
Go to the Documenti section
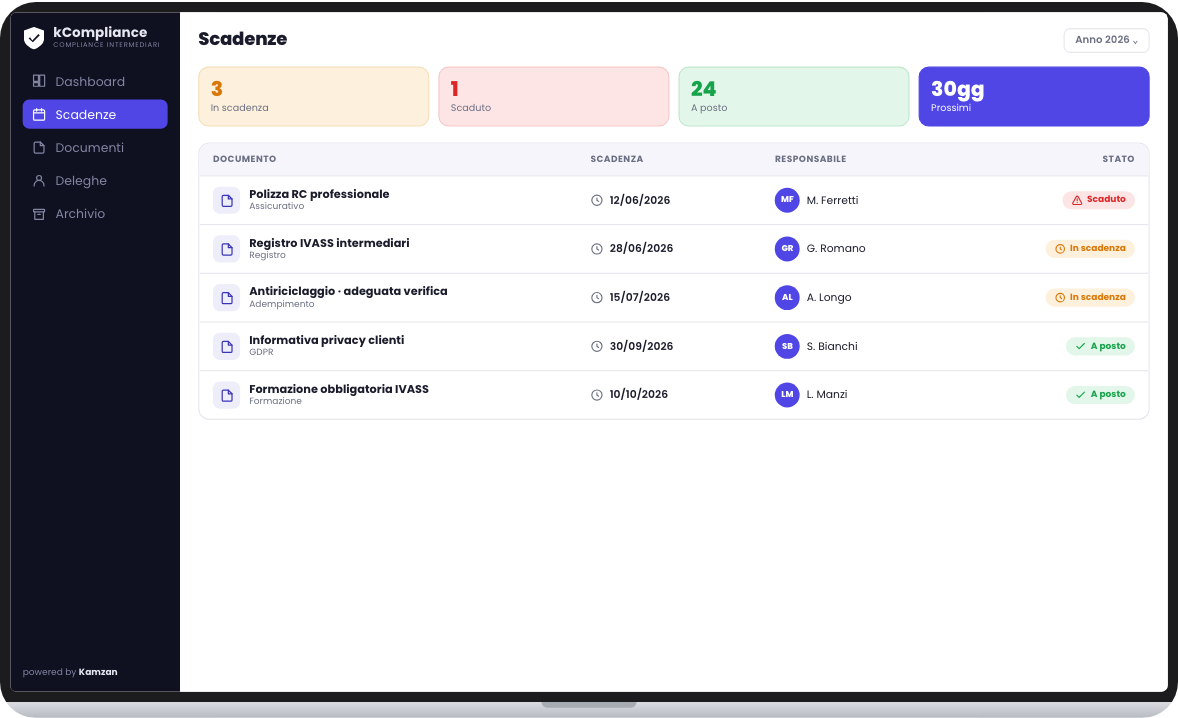95,147
